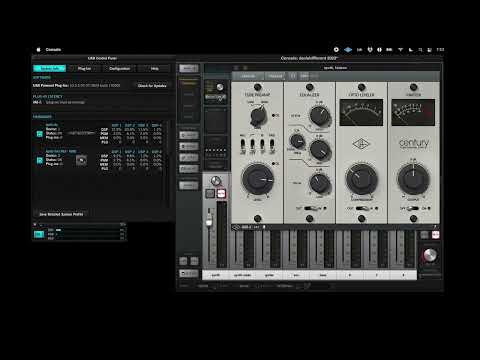Open the Console menu in the menu bar

point(53,50)
